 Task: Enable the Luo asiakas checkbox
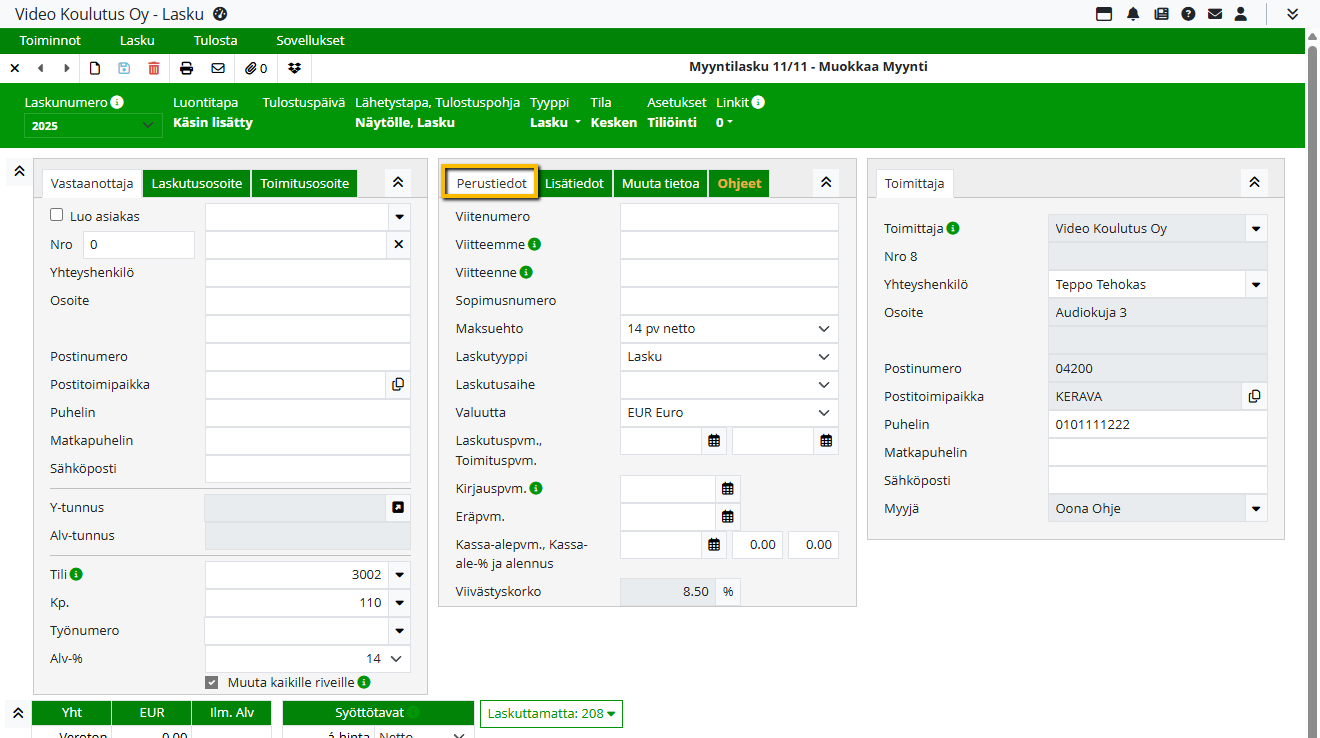[57, 215]
